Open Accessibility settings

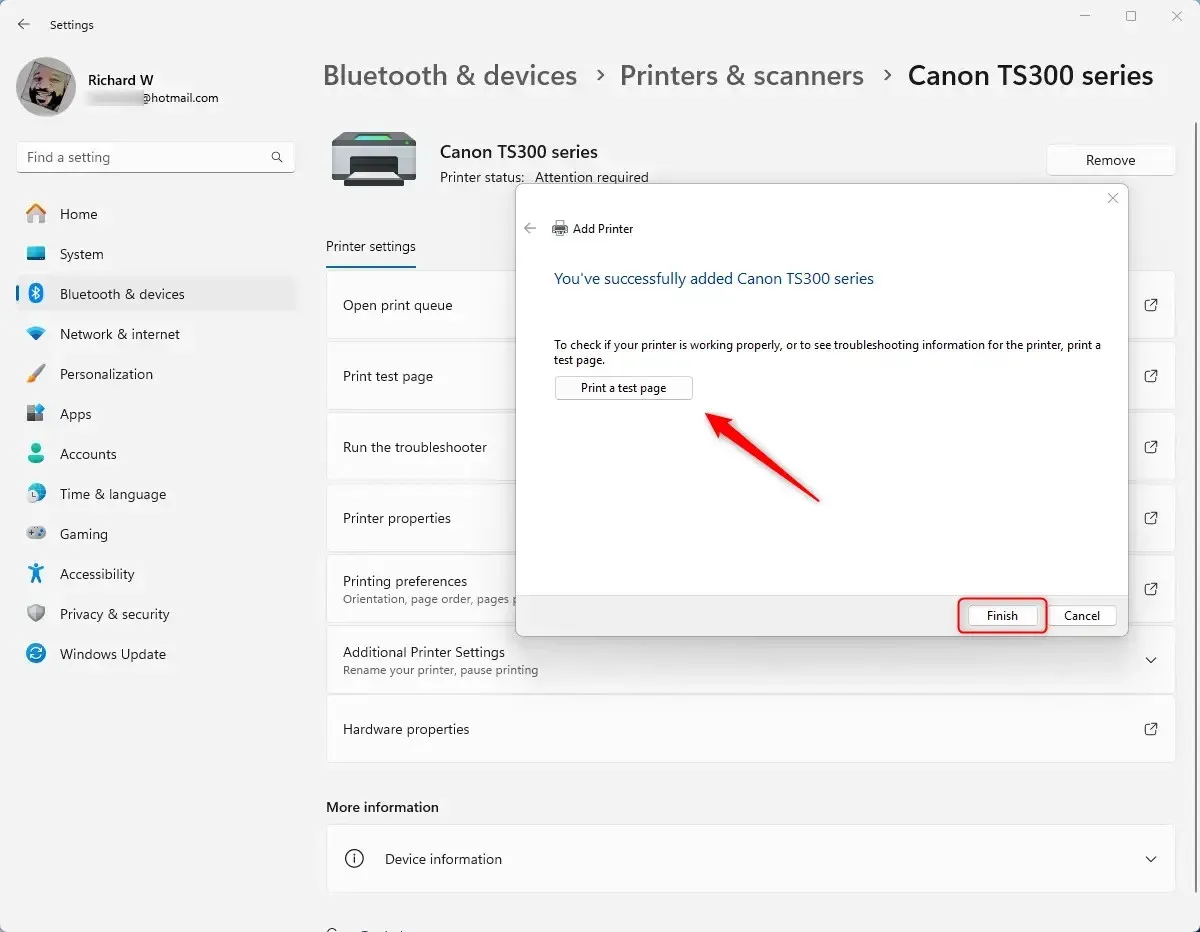(98, 574)
